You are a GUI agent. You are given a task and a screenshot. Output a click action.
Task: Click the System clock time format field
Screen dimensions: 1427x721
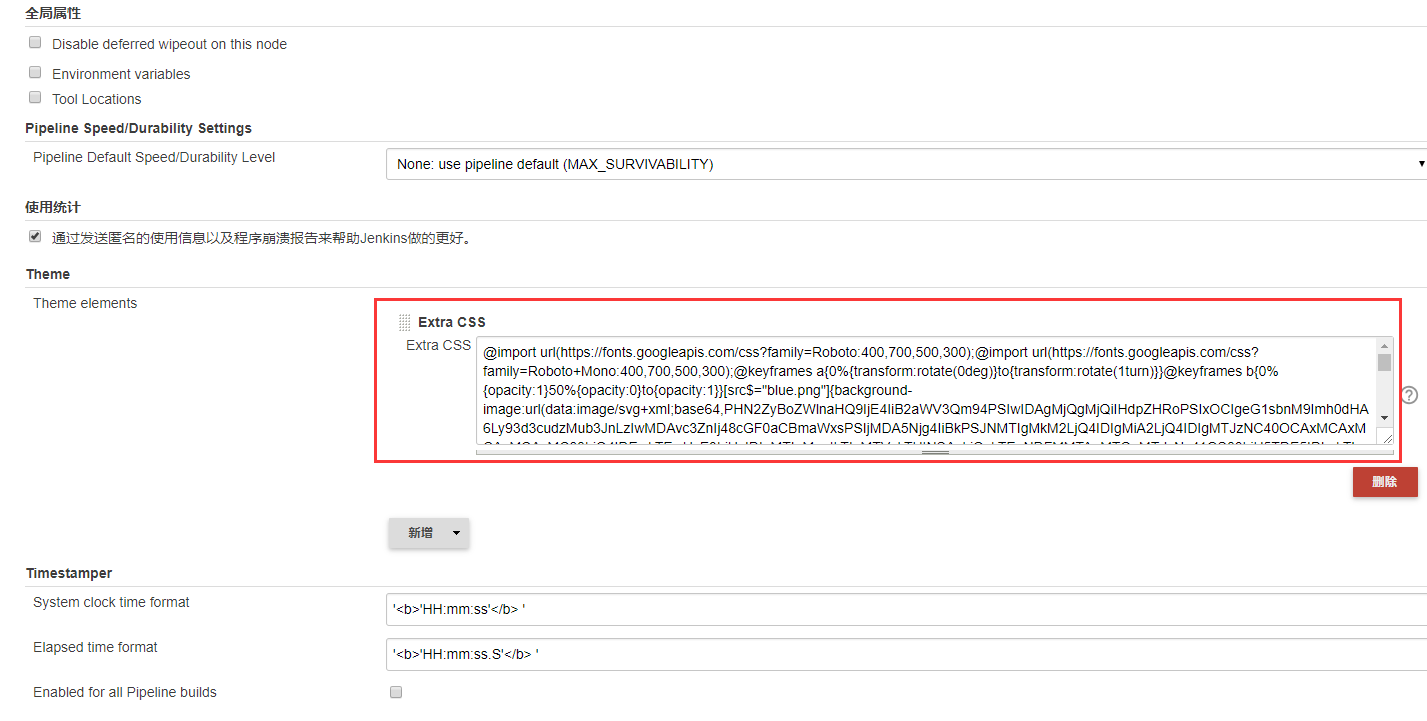click(700, 607)
